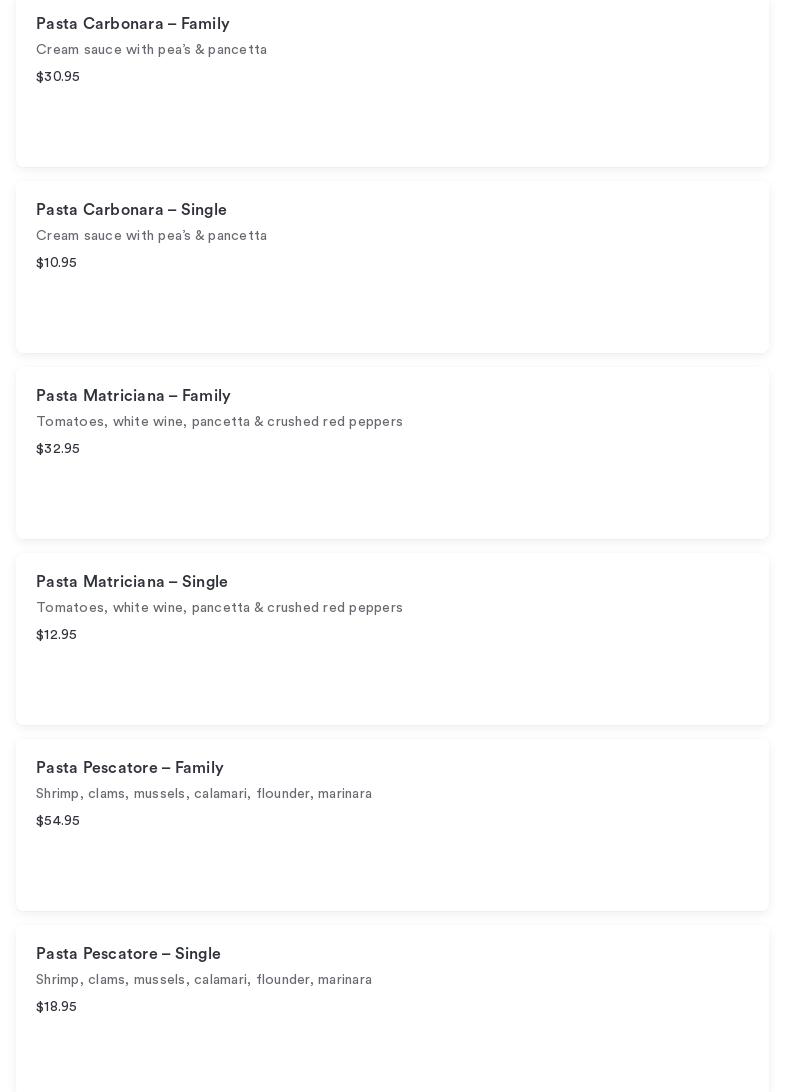Click the $32.95 price
This screenshot has width=785, height=1092.
(x=58, y=449)
